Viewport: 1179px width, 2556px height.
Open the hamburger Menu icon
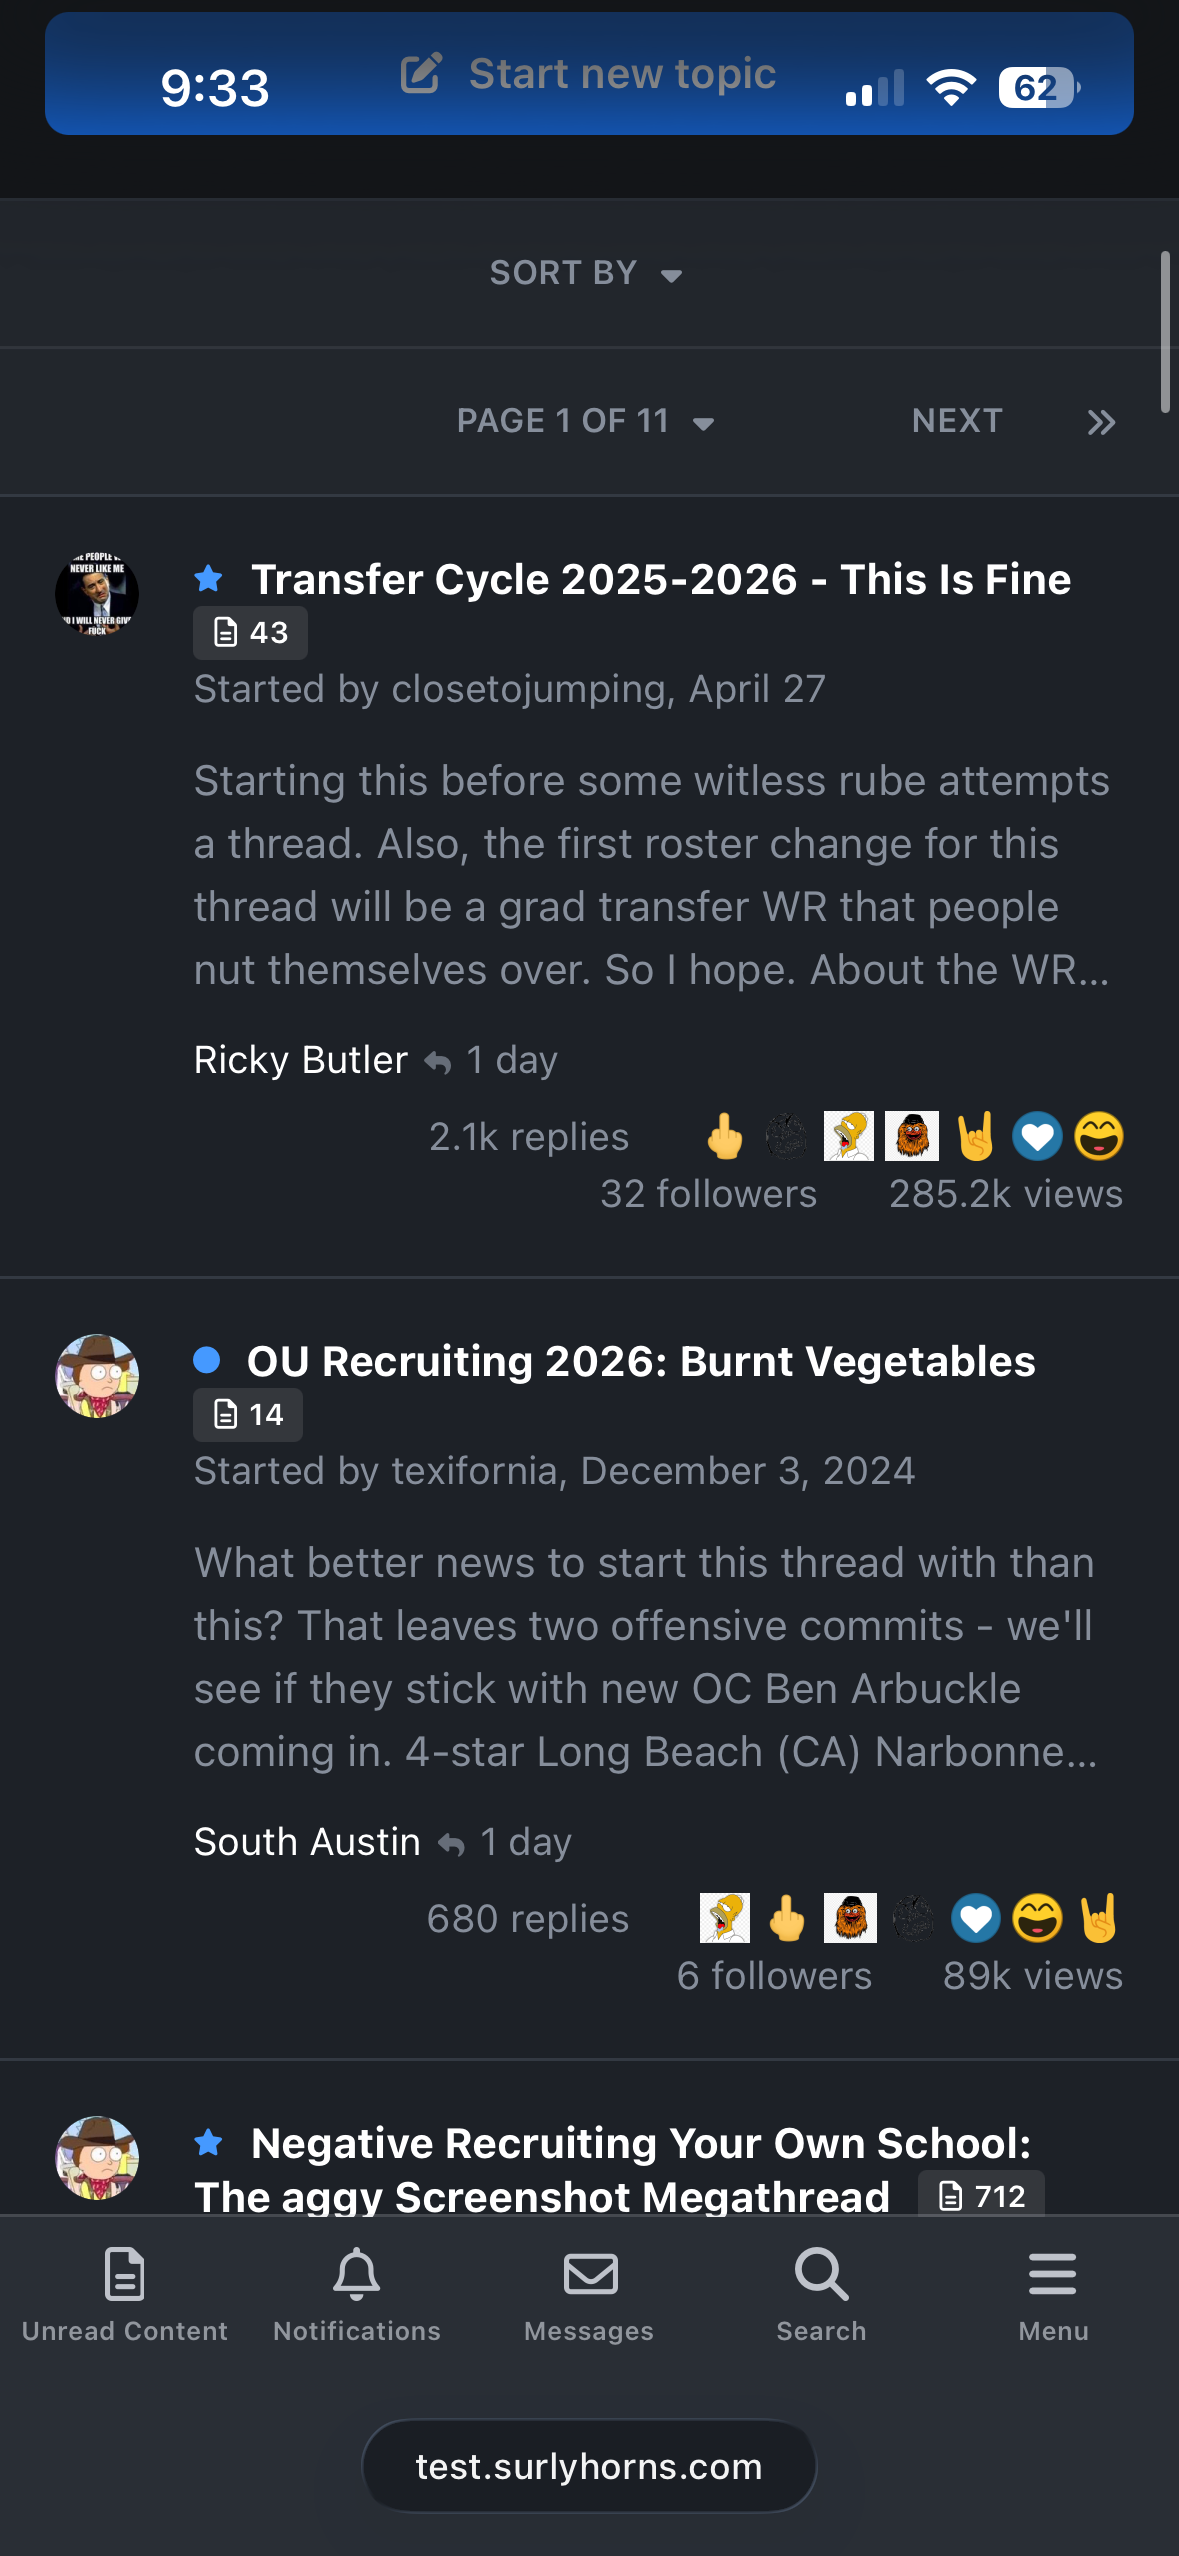1053,2274
